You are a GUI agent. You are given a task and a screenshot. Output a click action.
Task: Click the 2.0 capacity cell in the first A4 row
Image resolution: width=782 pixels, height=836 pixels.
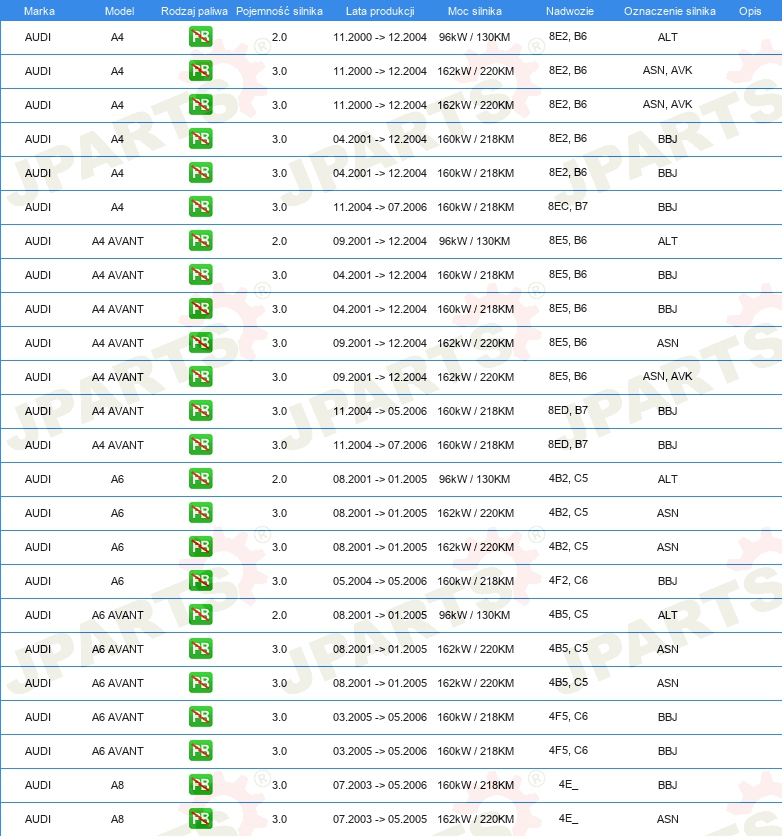(x=279, y=37)
